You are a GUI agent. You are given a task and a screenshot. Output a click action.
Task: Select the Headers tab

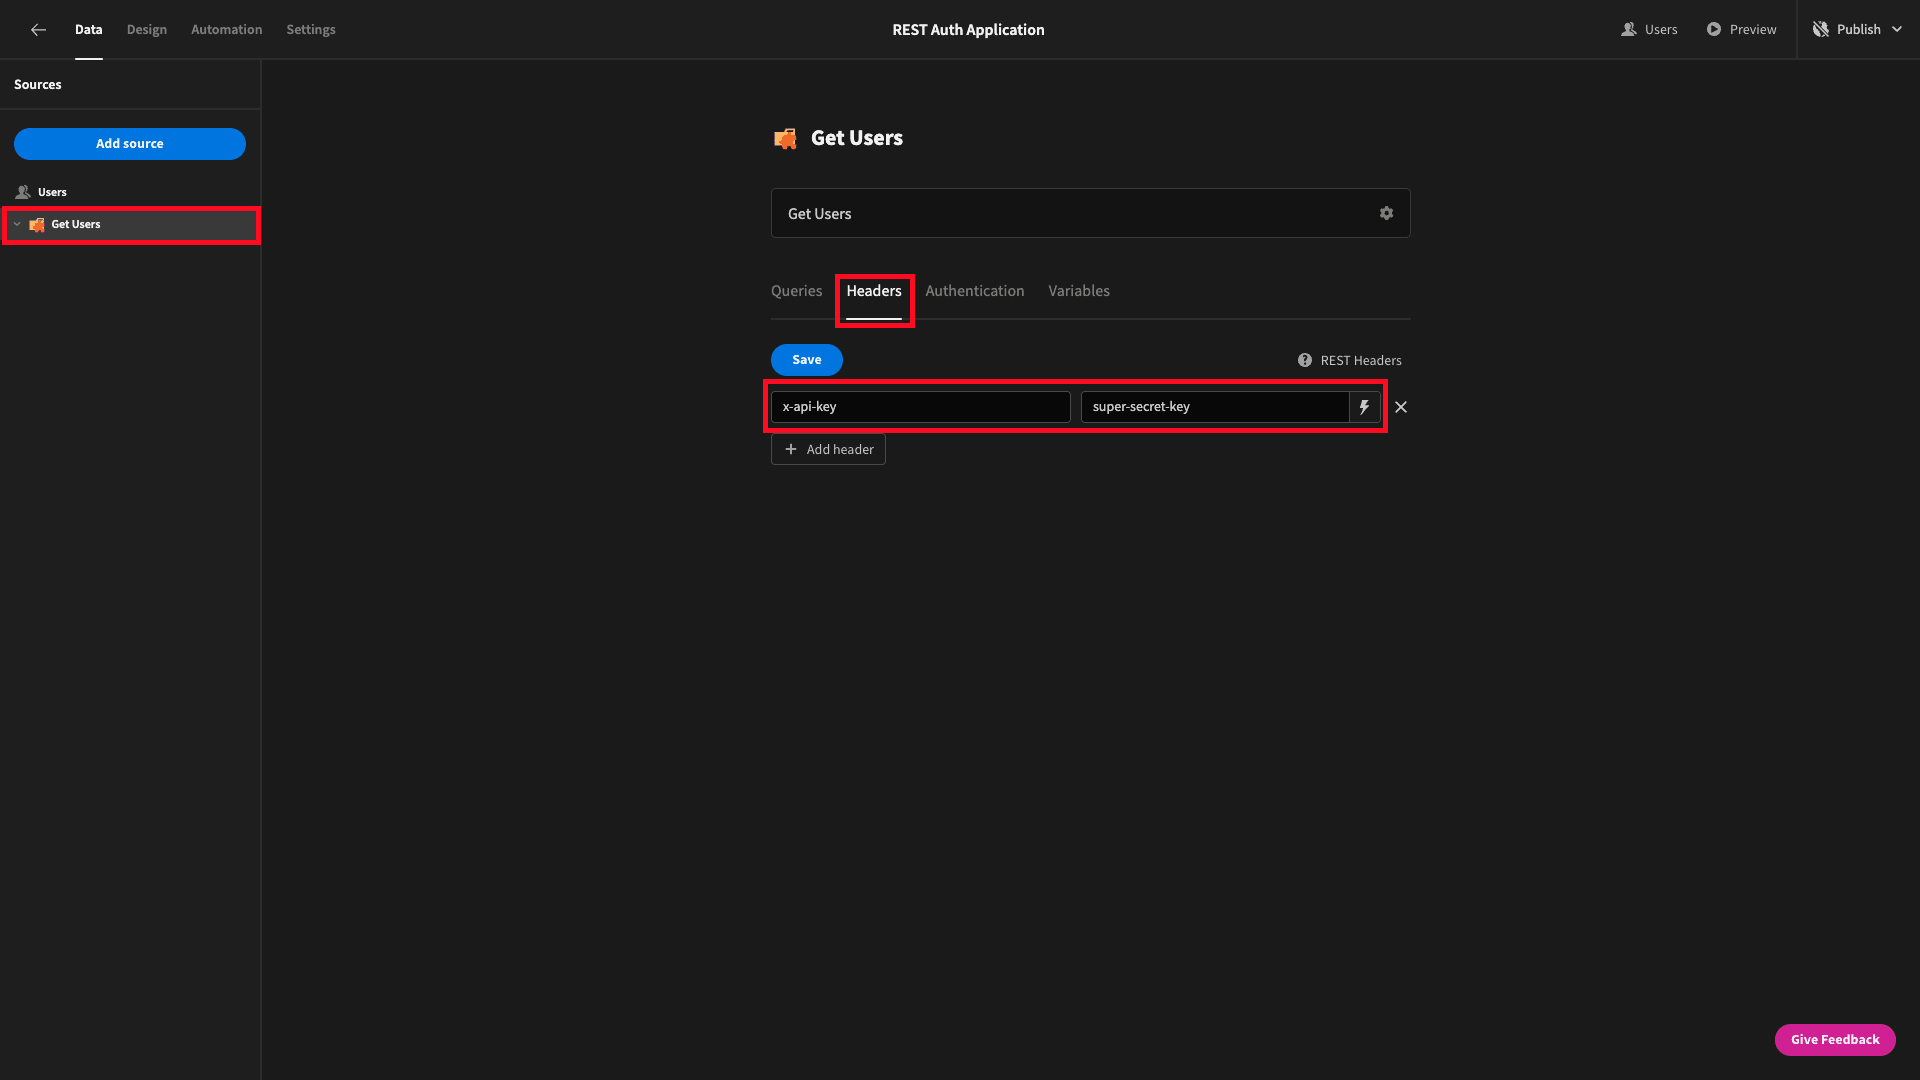873,291
